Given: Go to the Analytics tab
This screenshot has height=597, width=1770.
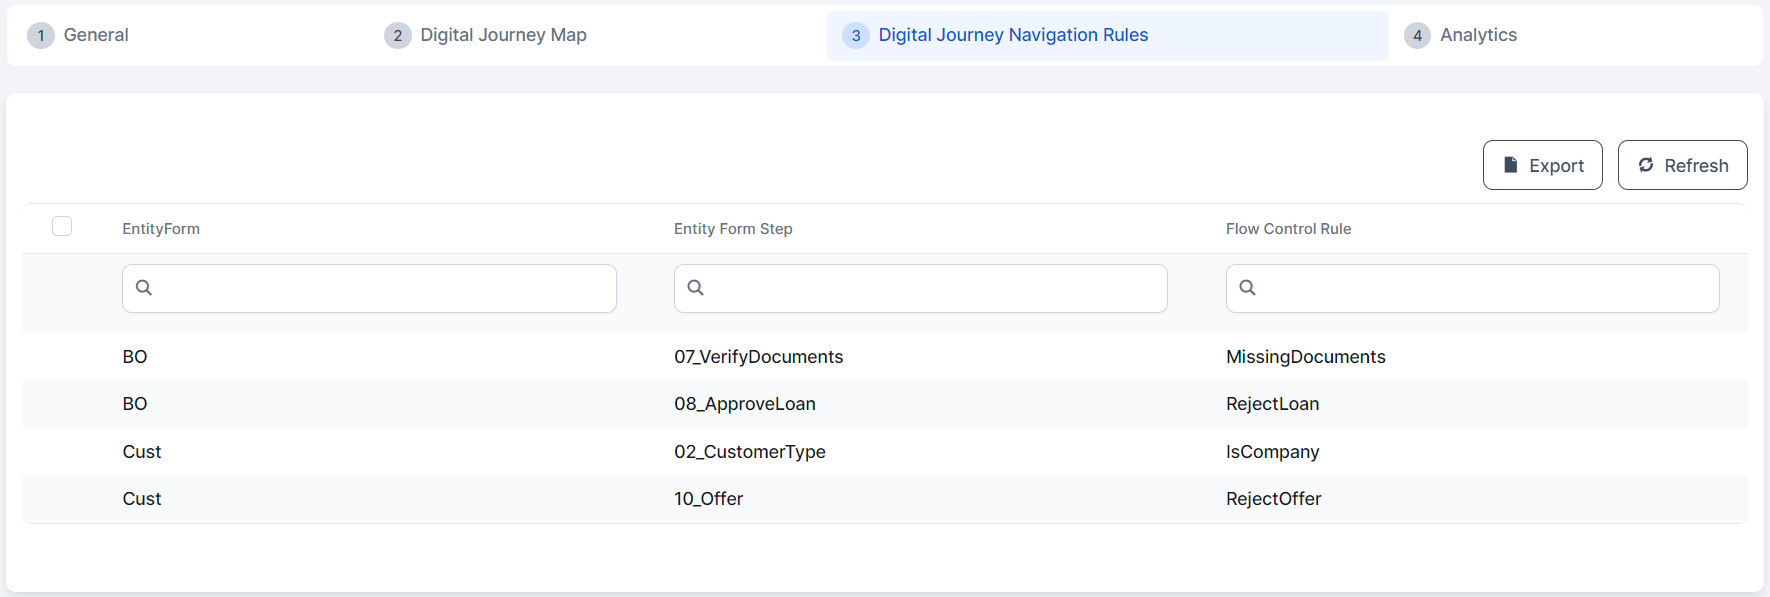Looking at the screenshot, I should coord(1478,35).
